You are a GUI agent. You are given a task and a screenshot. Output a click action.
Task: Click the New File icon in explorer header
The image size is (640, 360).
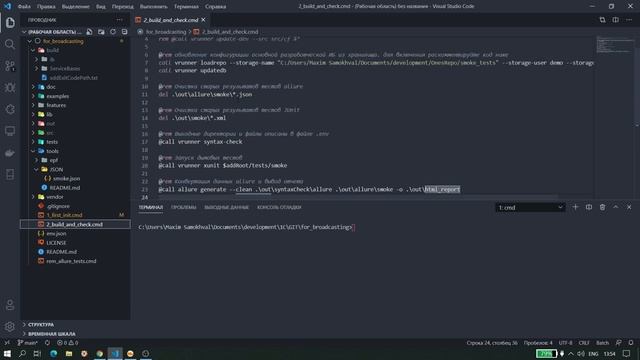point(89,31)
